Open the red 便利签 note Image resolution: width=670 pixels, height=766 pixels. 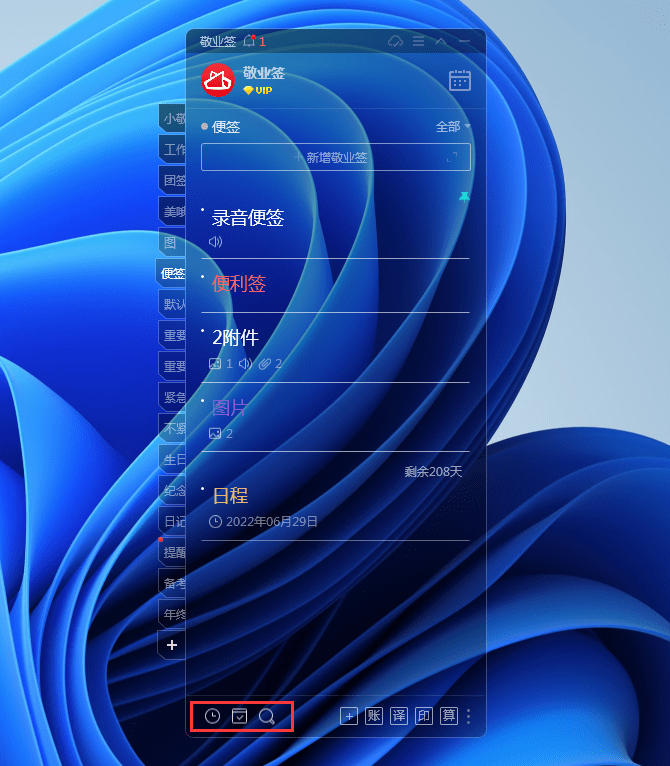(239, 284)
